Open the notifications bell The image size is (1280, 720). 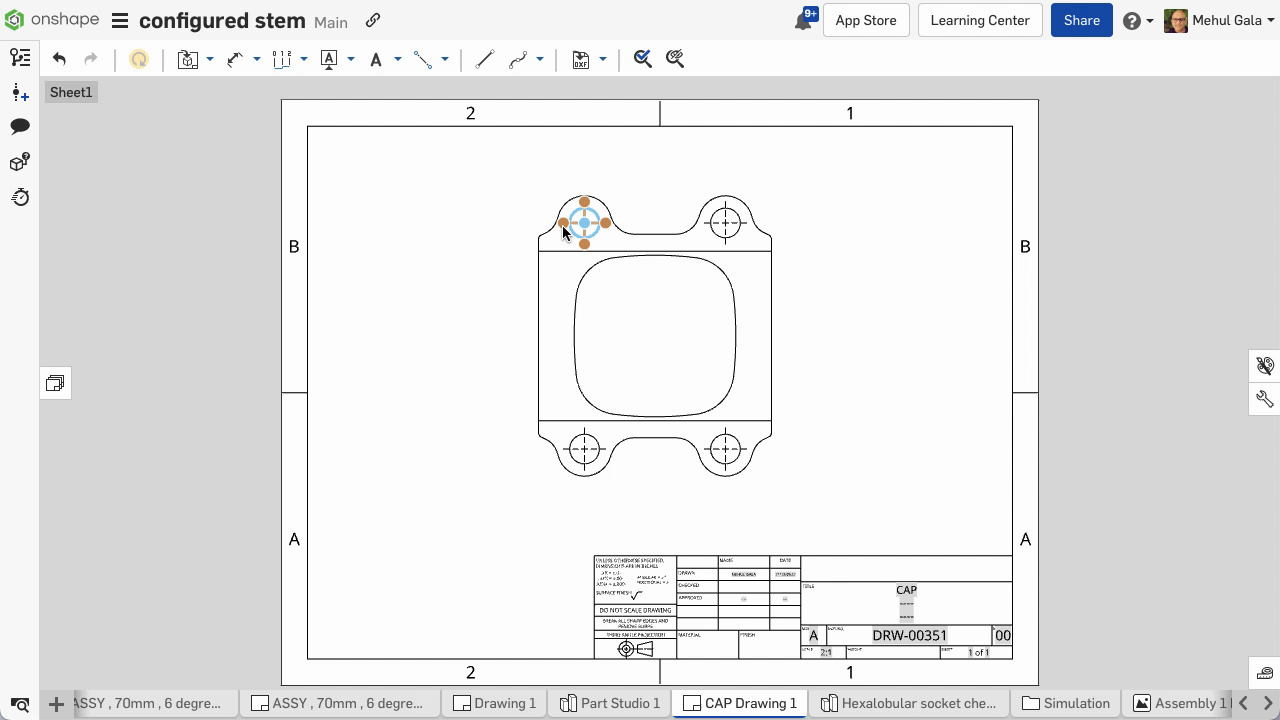pos(803,21)
